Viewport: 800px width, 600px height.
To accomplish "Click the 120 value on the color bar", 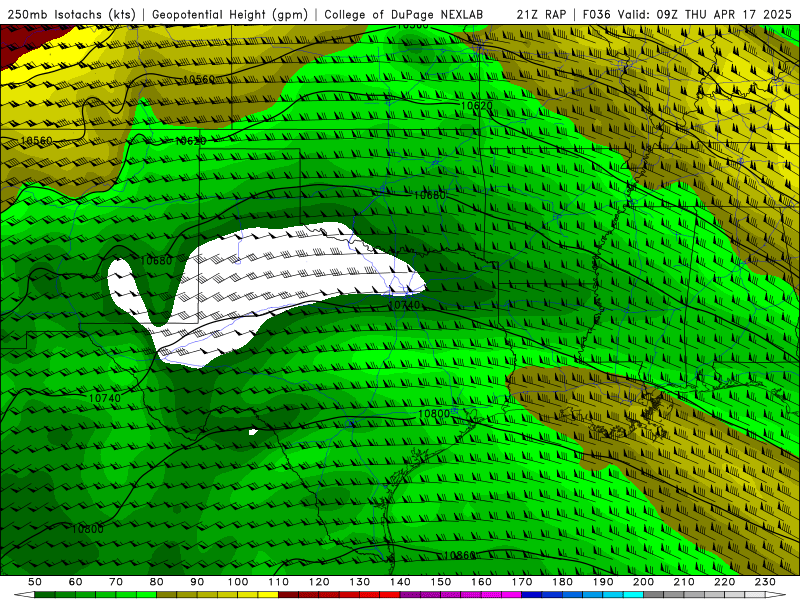I will pyautogui.click(x=319, y=582).
